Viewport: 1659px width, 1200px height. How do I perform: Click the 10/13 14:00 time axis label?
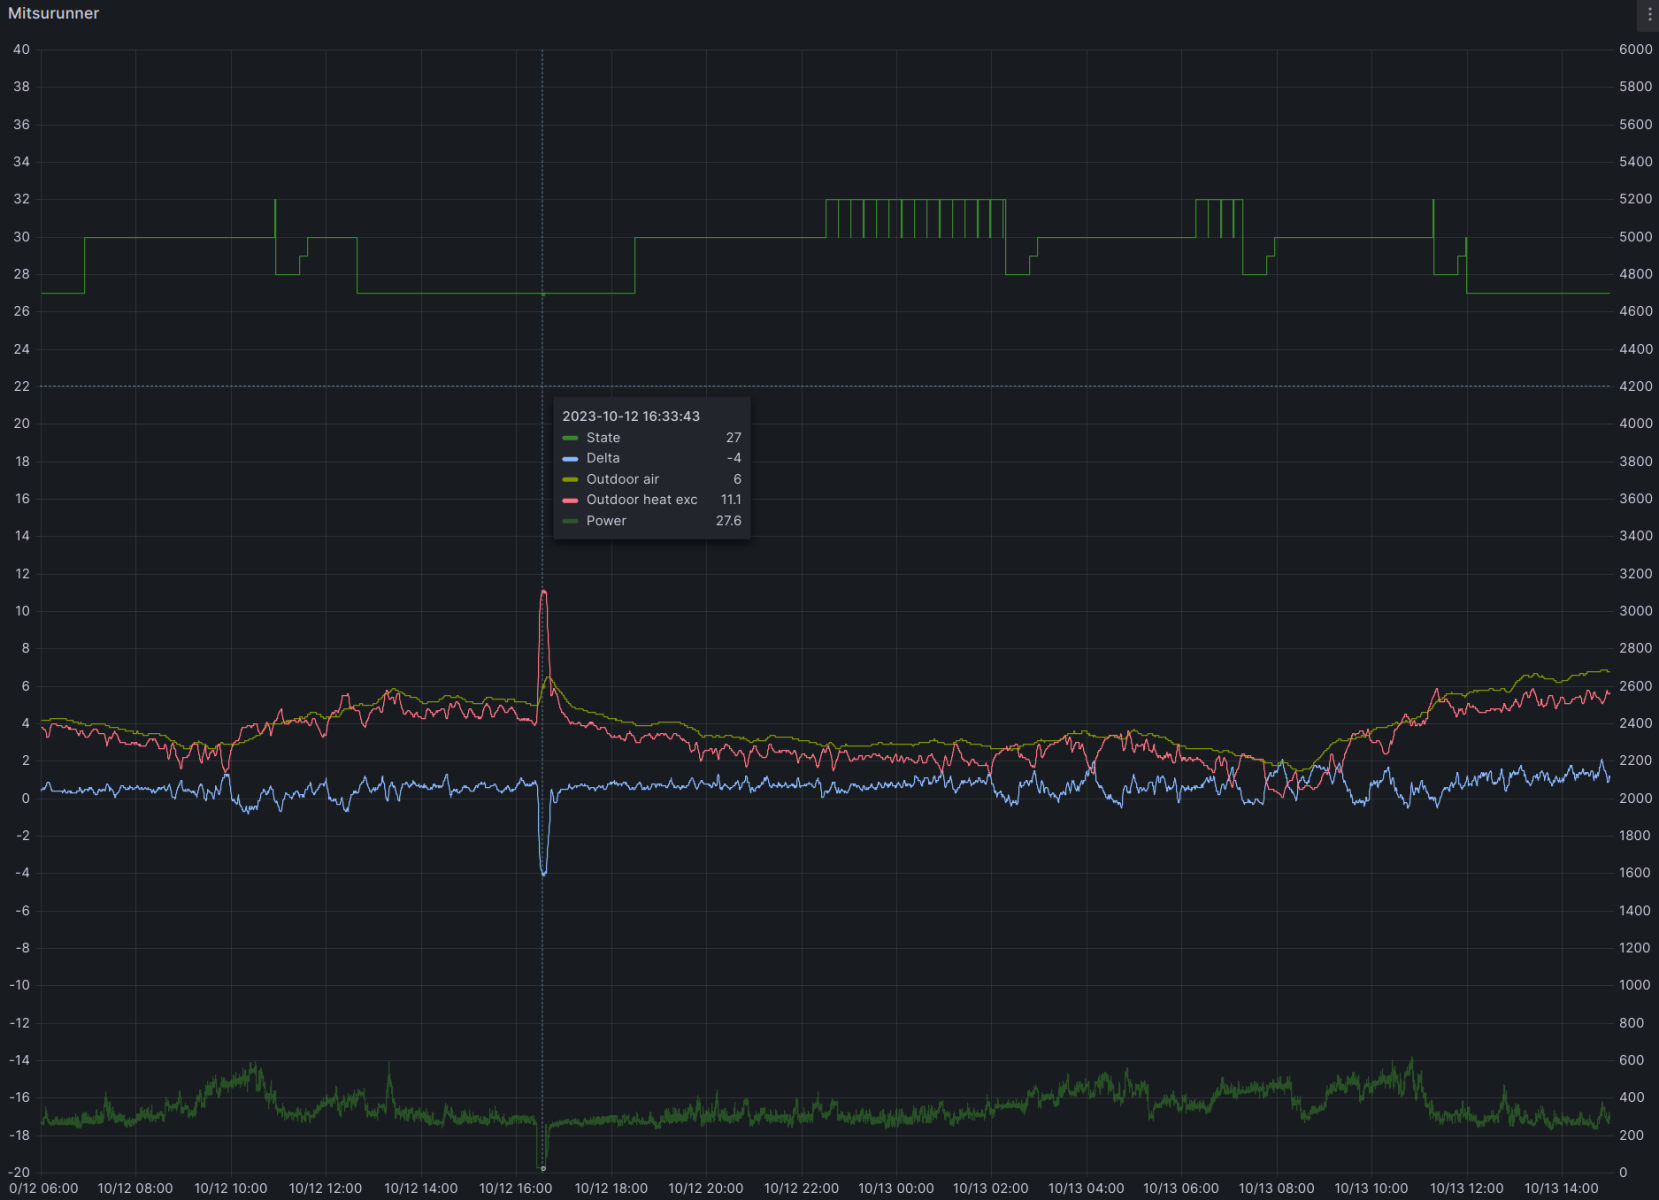coord(1561,1188)
